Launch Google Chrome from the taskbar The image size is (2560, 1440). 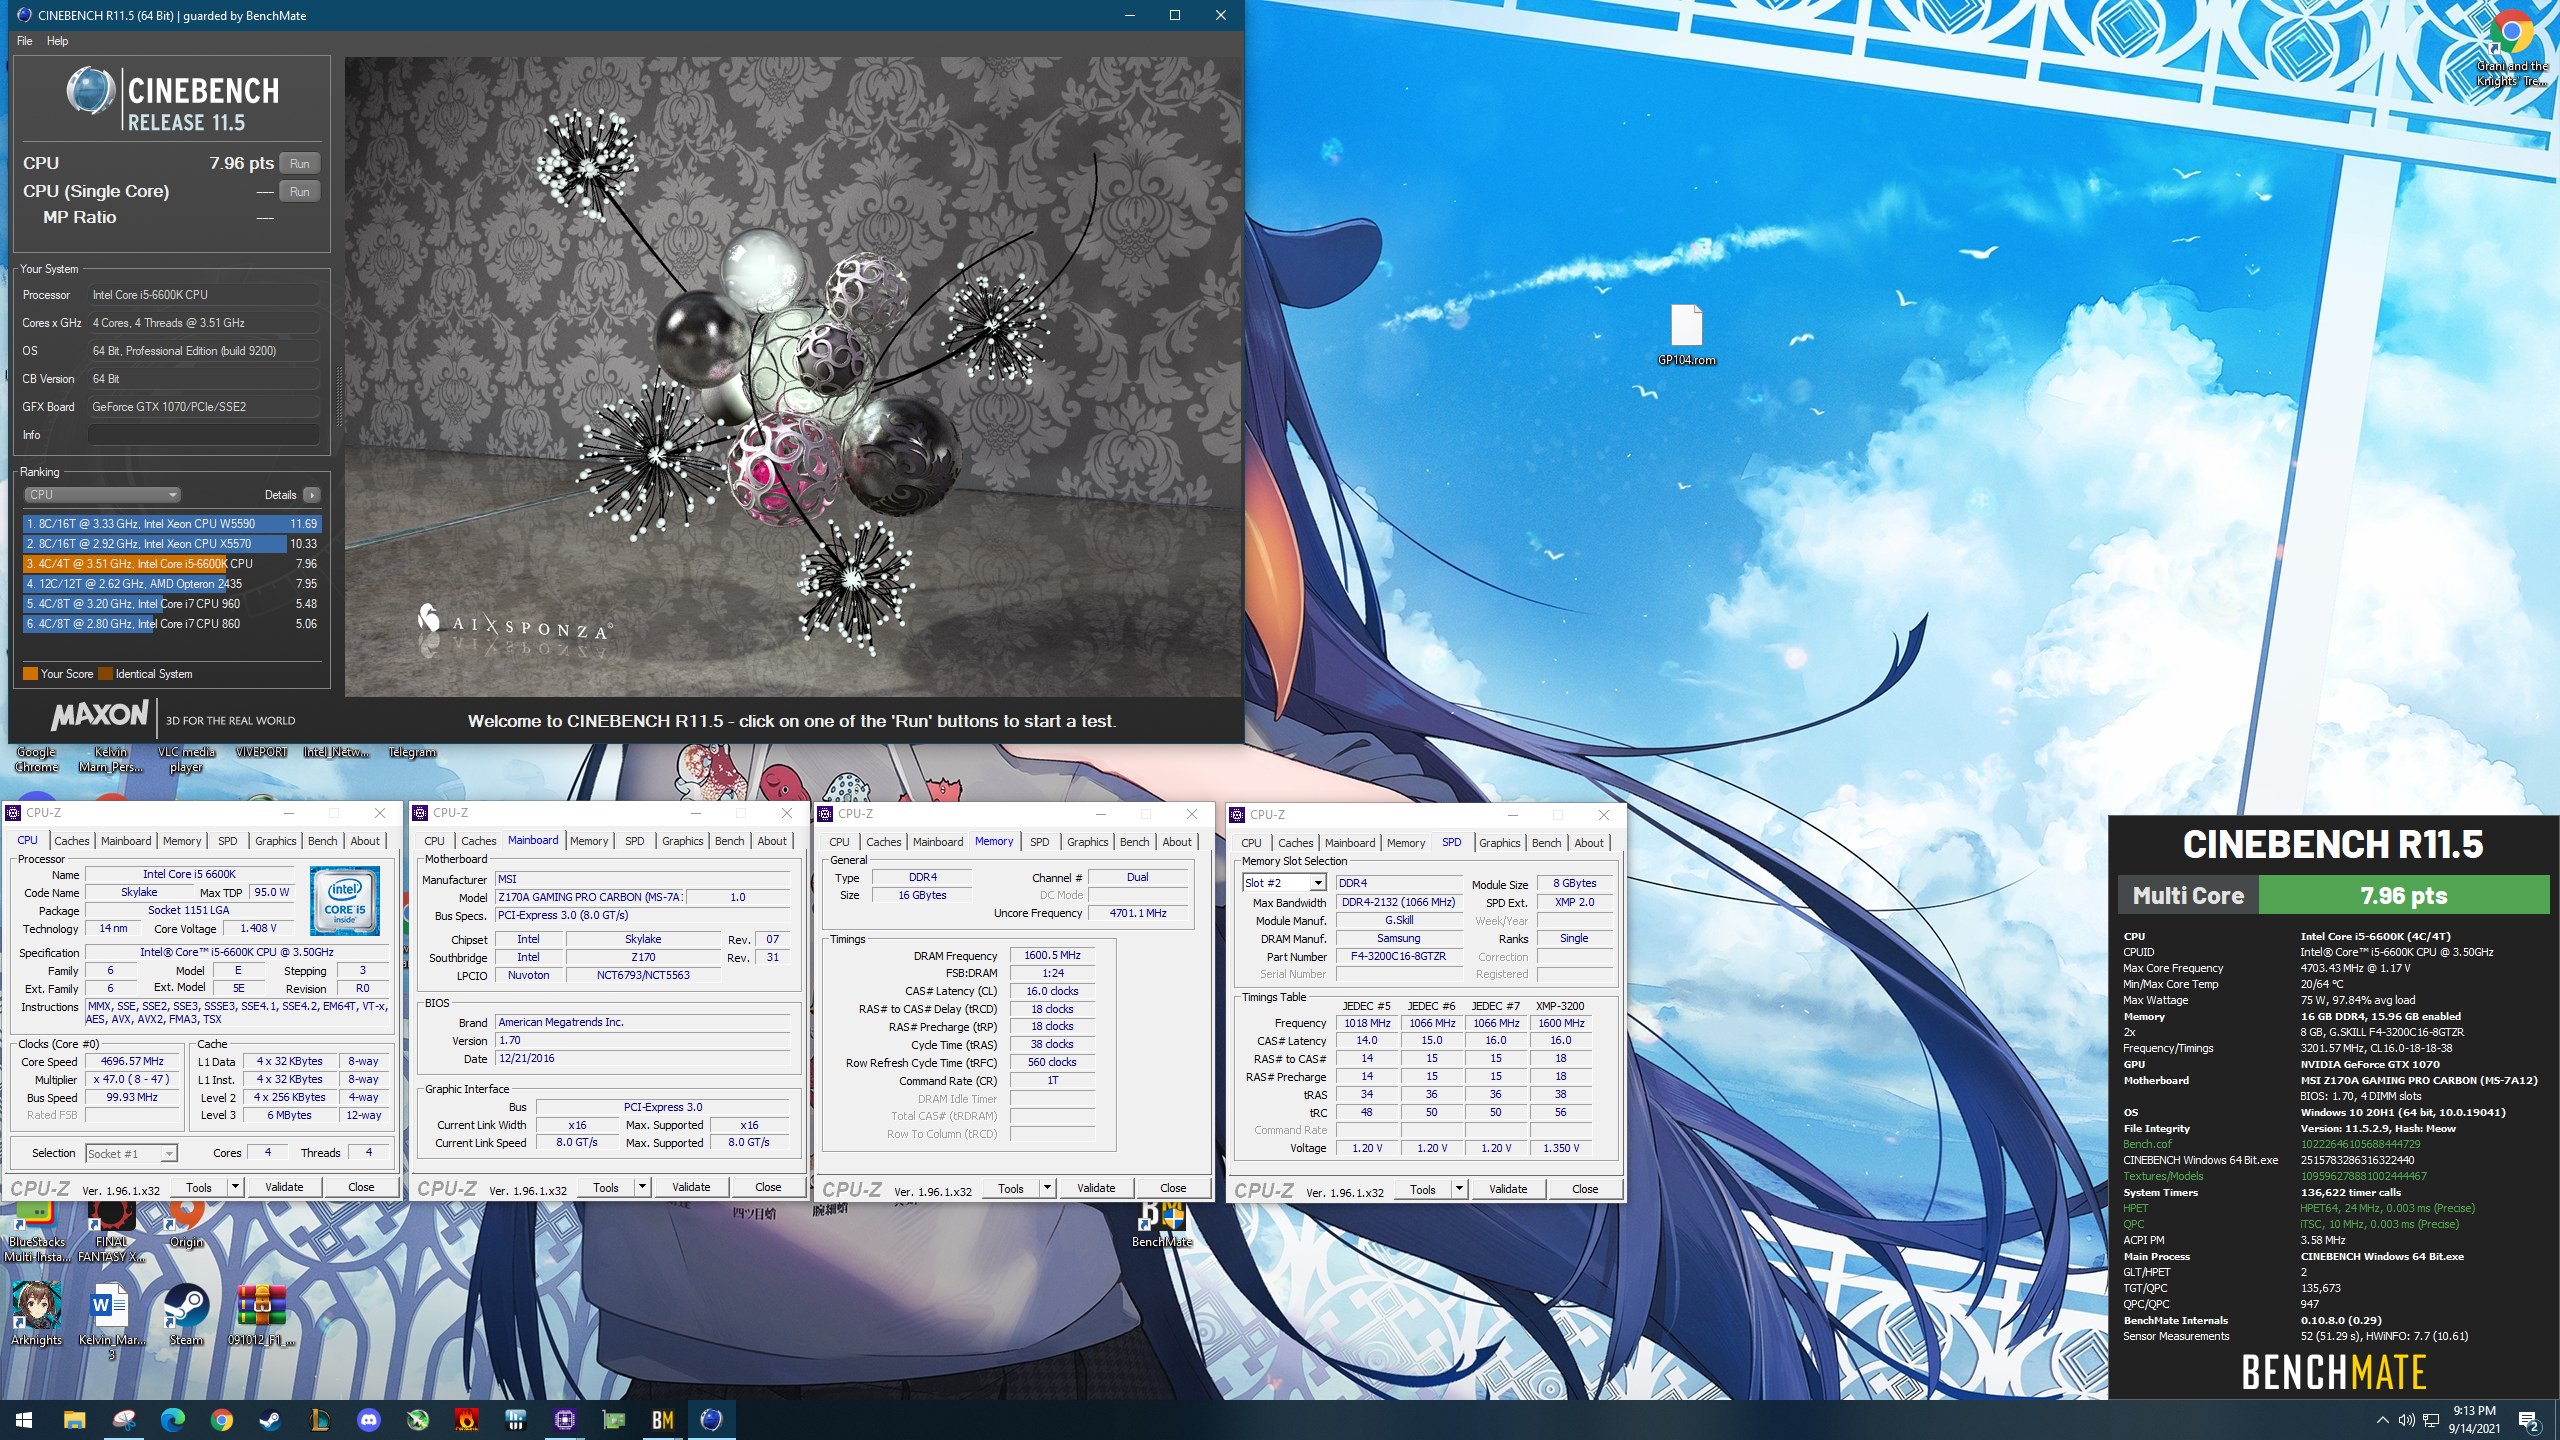coord(222,1420)
